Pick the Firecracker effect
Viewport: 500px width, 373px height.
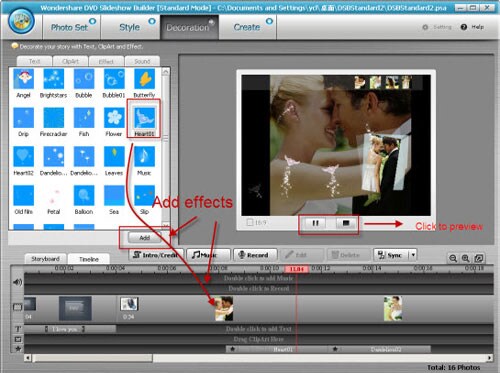53,118
